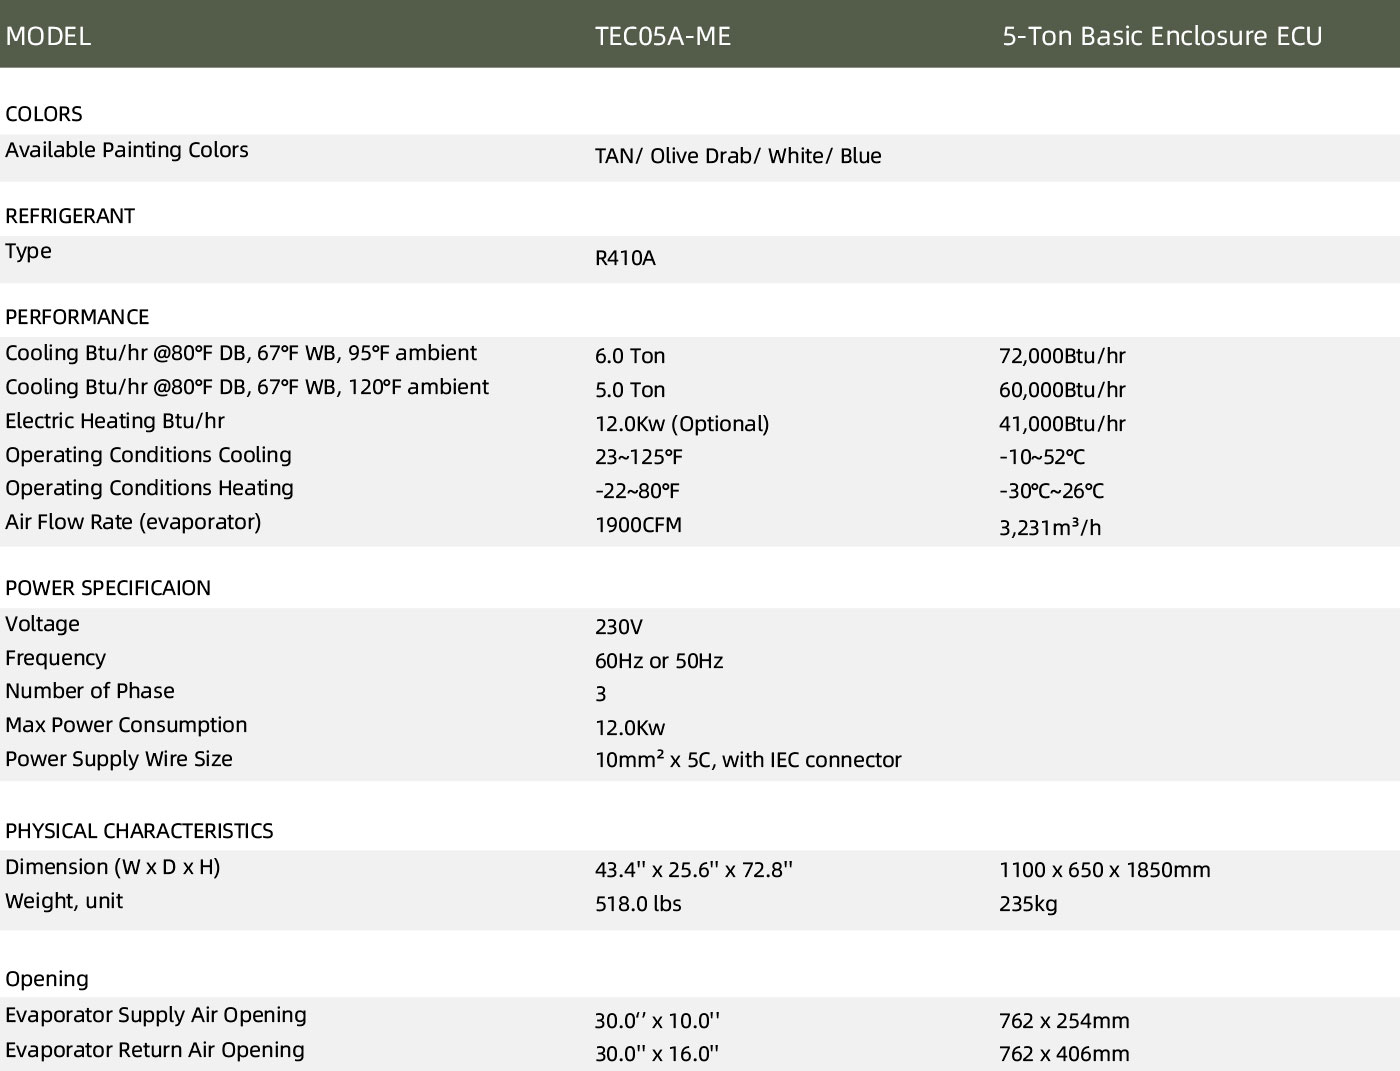Viewport: 1400px width, 1071px height.
Task: Select the -22~80°F value
Action: coord(637,491)
